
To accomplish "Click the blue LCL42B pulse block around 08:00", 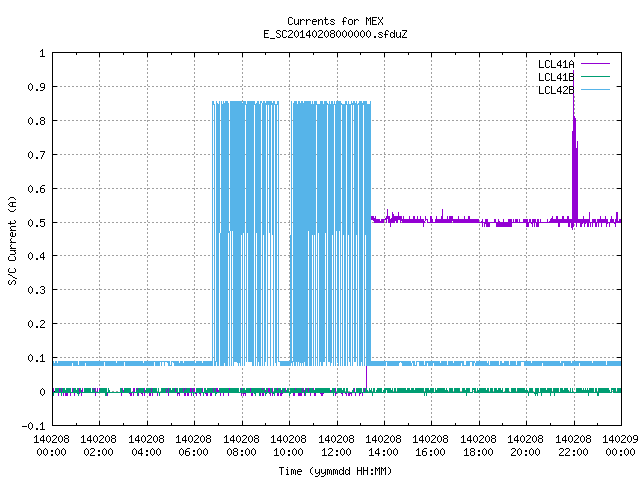I will coord(245,233).
